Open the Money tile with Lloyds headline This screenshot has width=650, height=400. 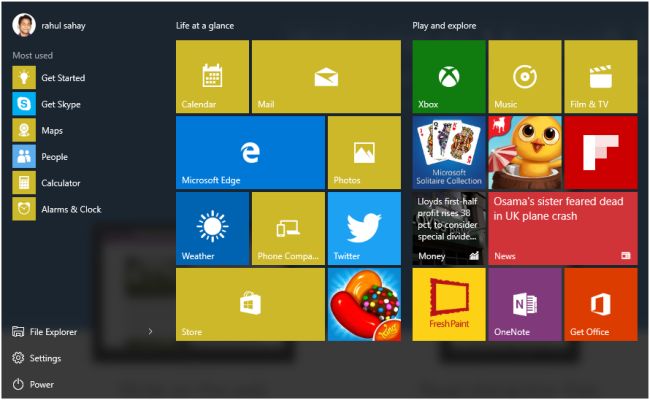(449, 228)
